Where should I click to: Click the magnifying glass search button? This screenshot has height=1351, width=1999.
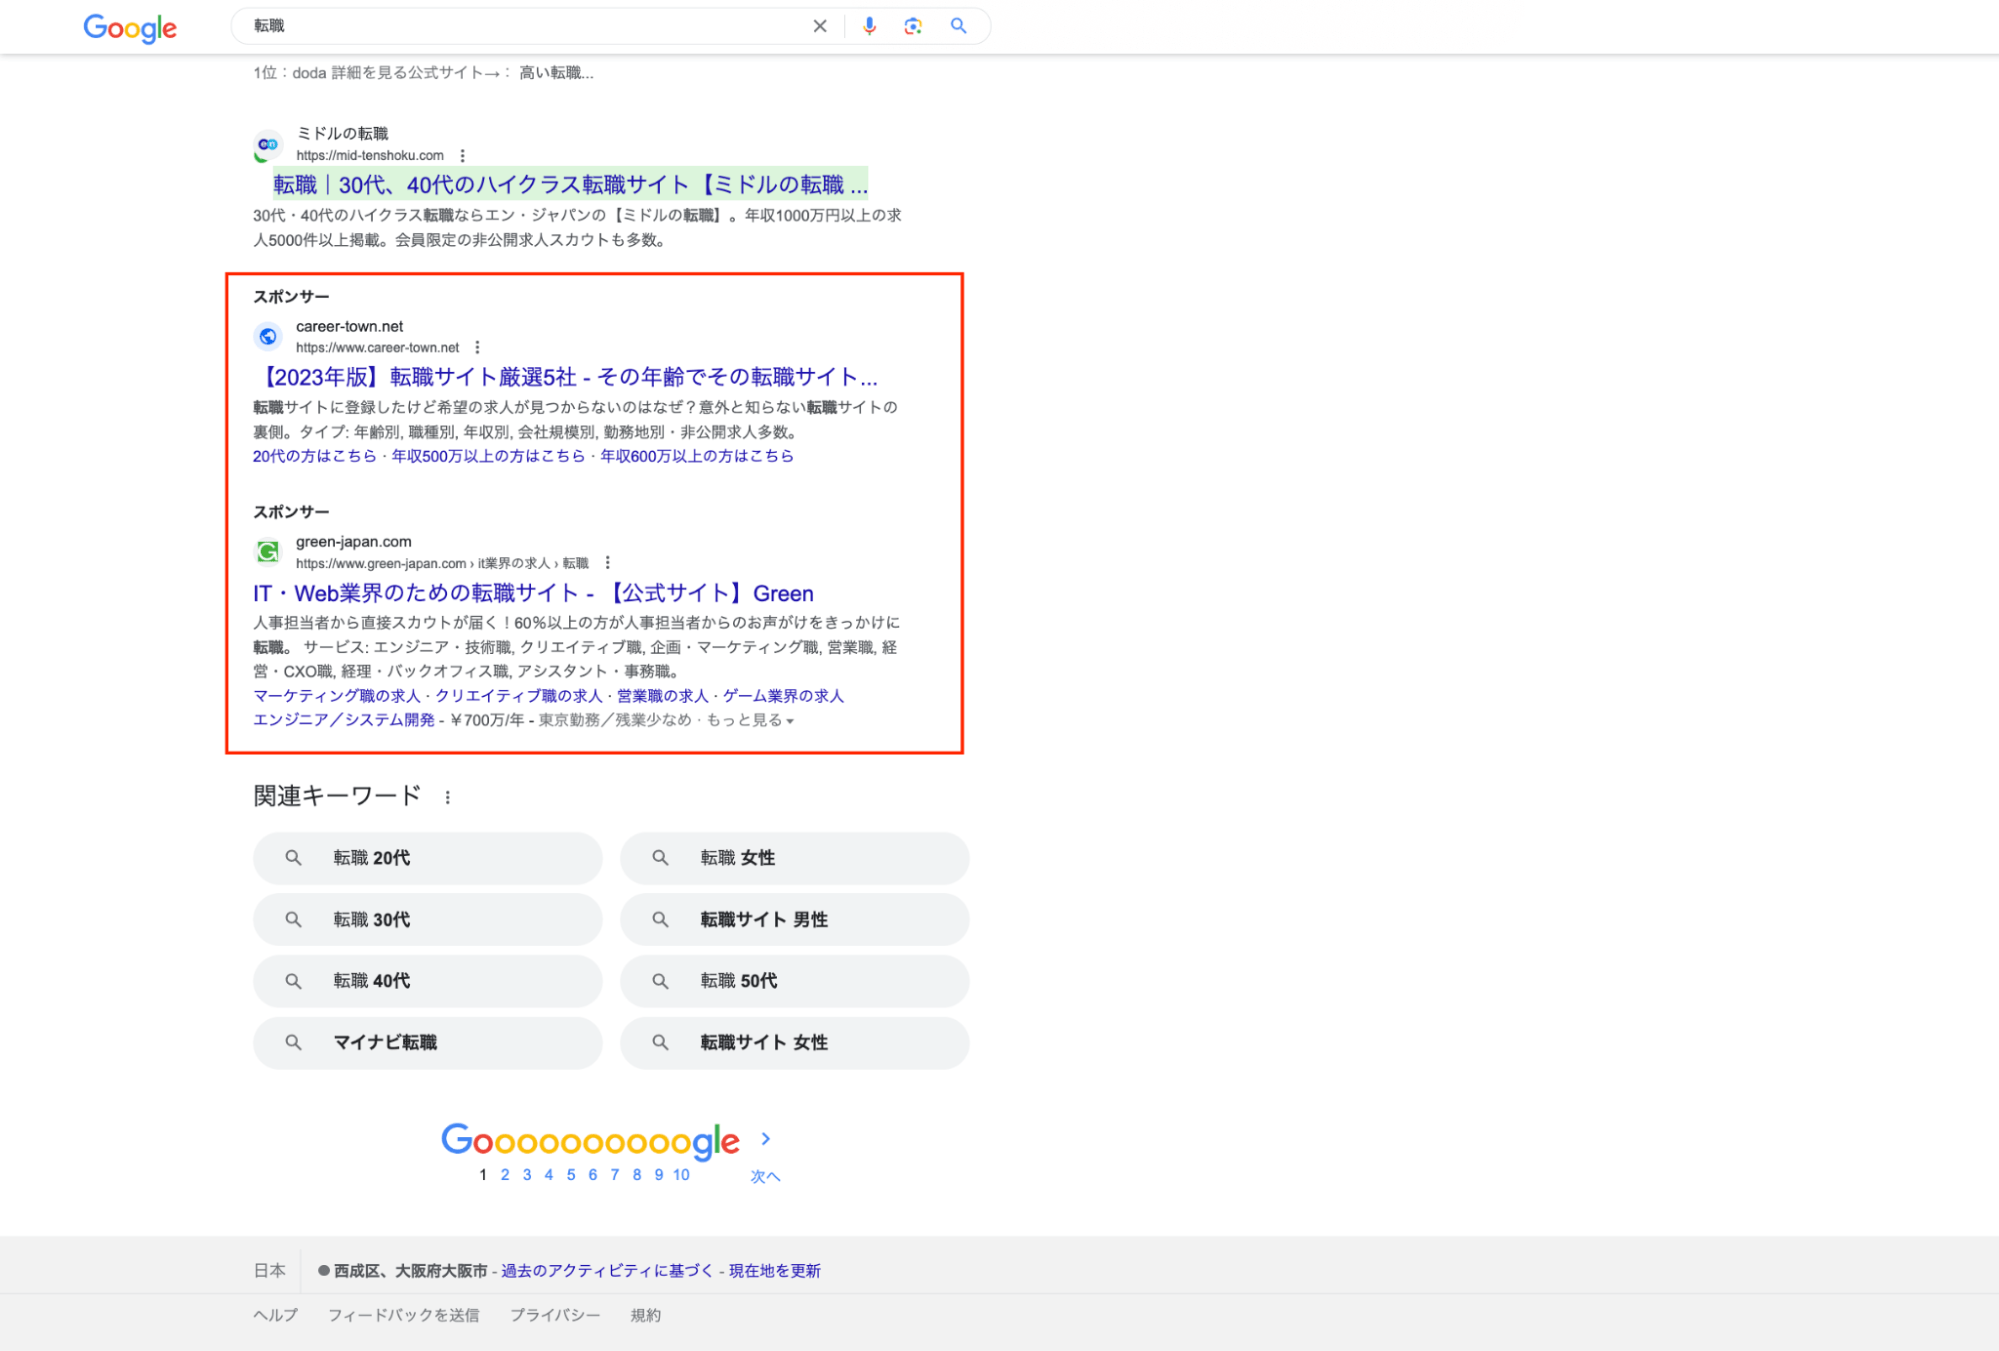pos(958,26)
